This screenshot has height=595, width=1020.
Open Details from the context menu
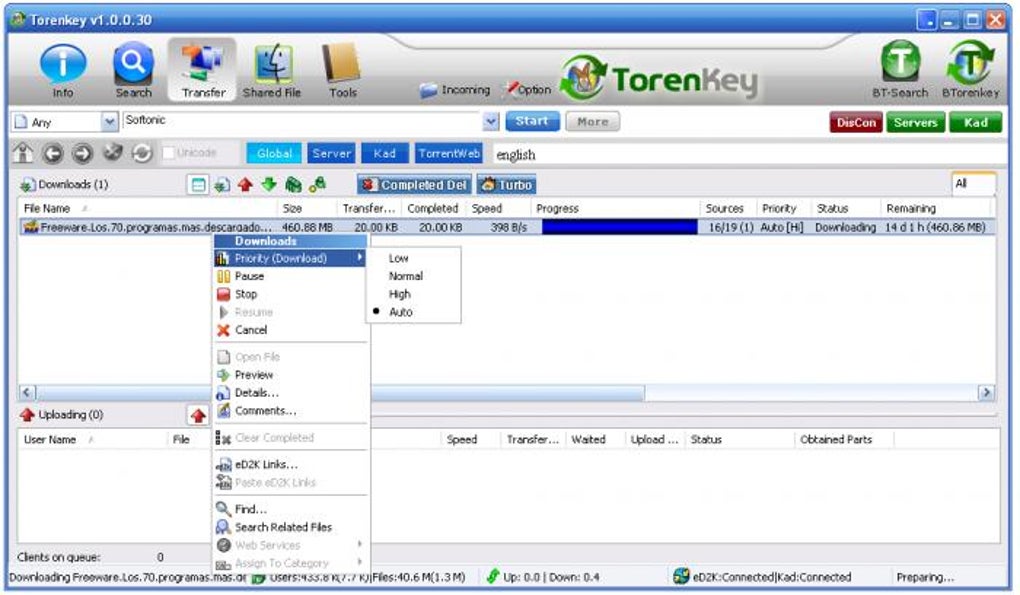[x=290, y=393]
